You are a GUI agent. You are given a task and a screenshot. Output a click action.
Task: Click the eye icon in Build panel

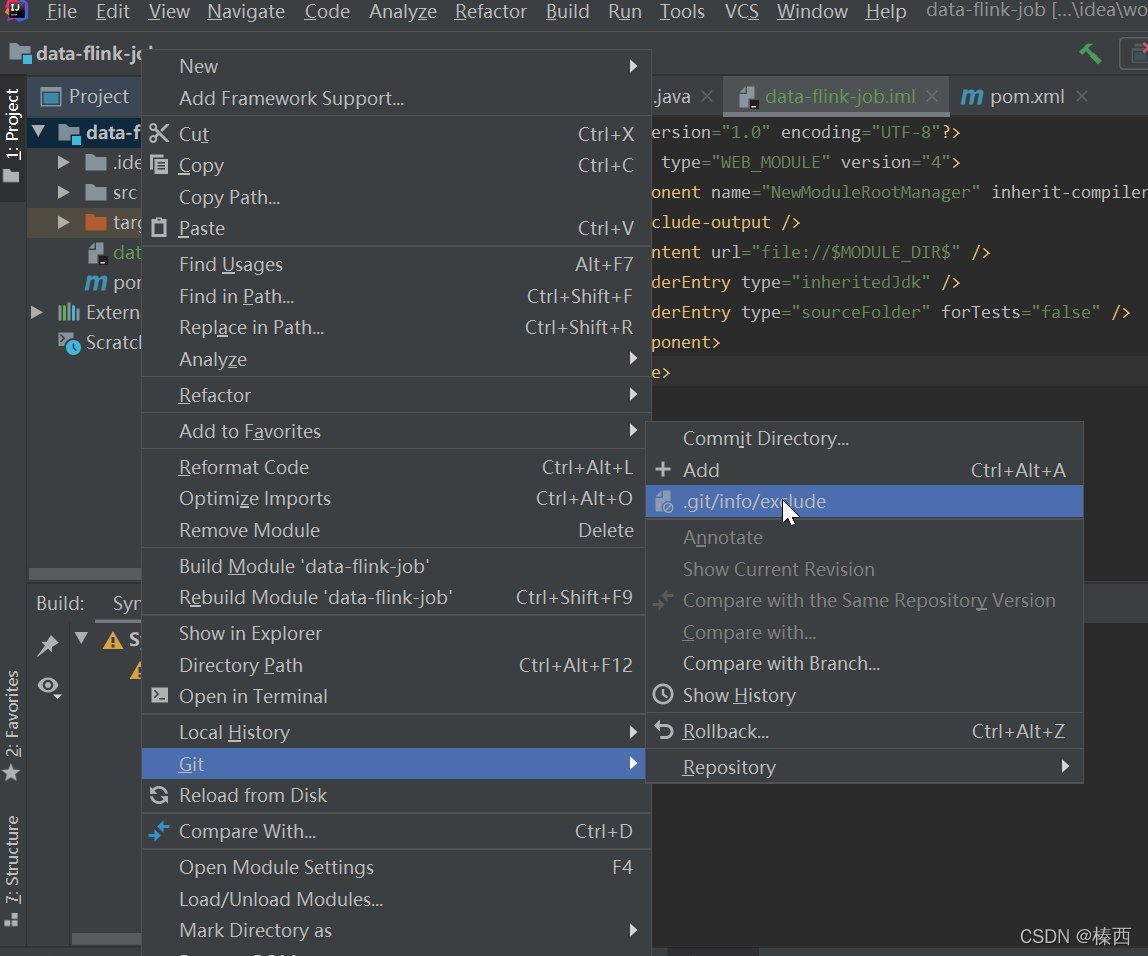click(47, 685)
